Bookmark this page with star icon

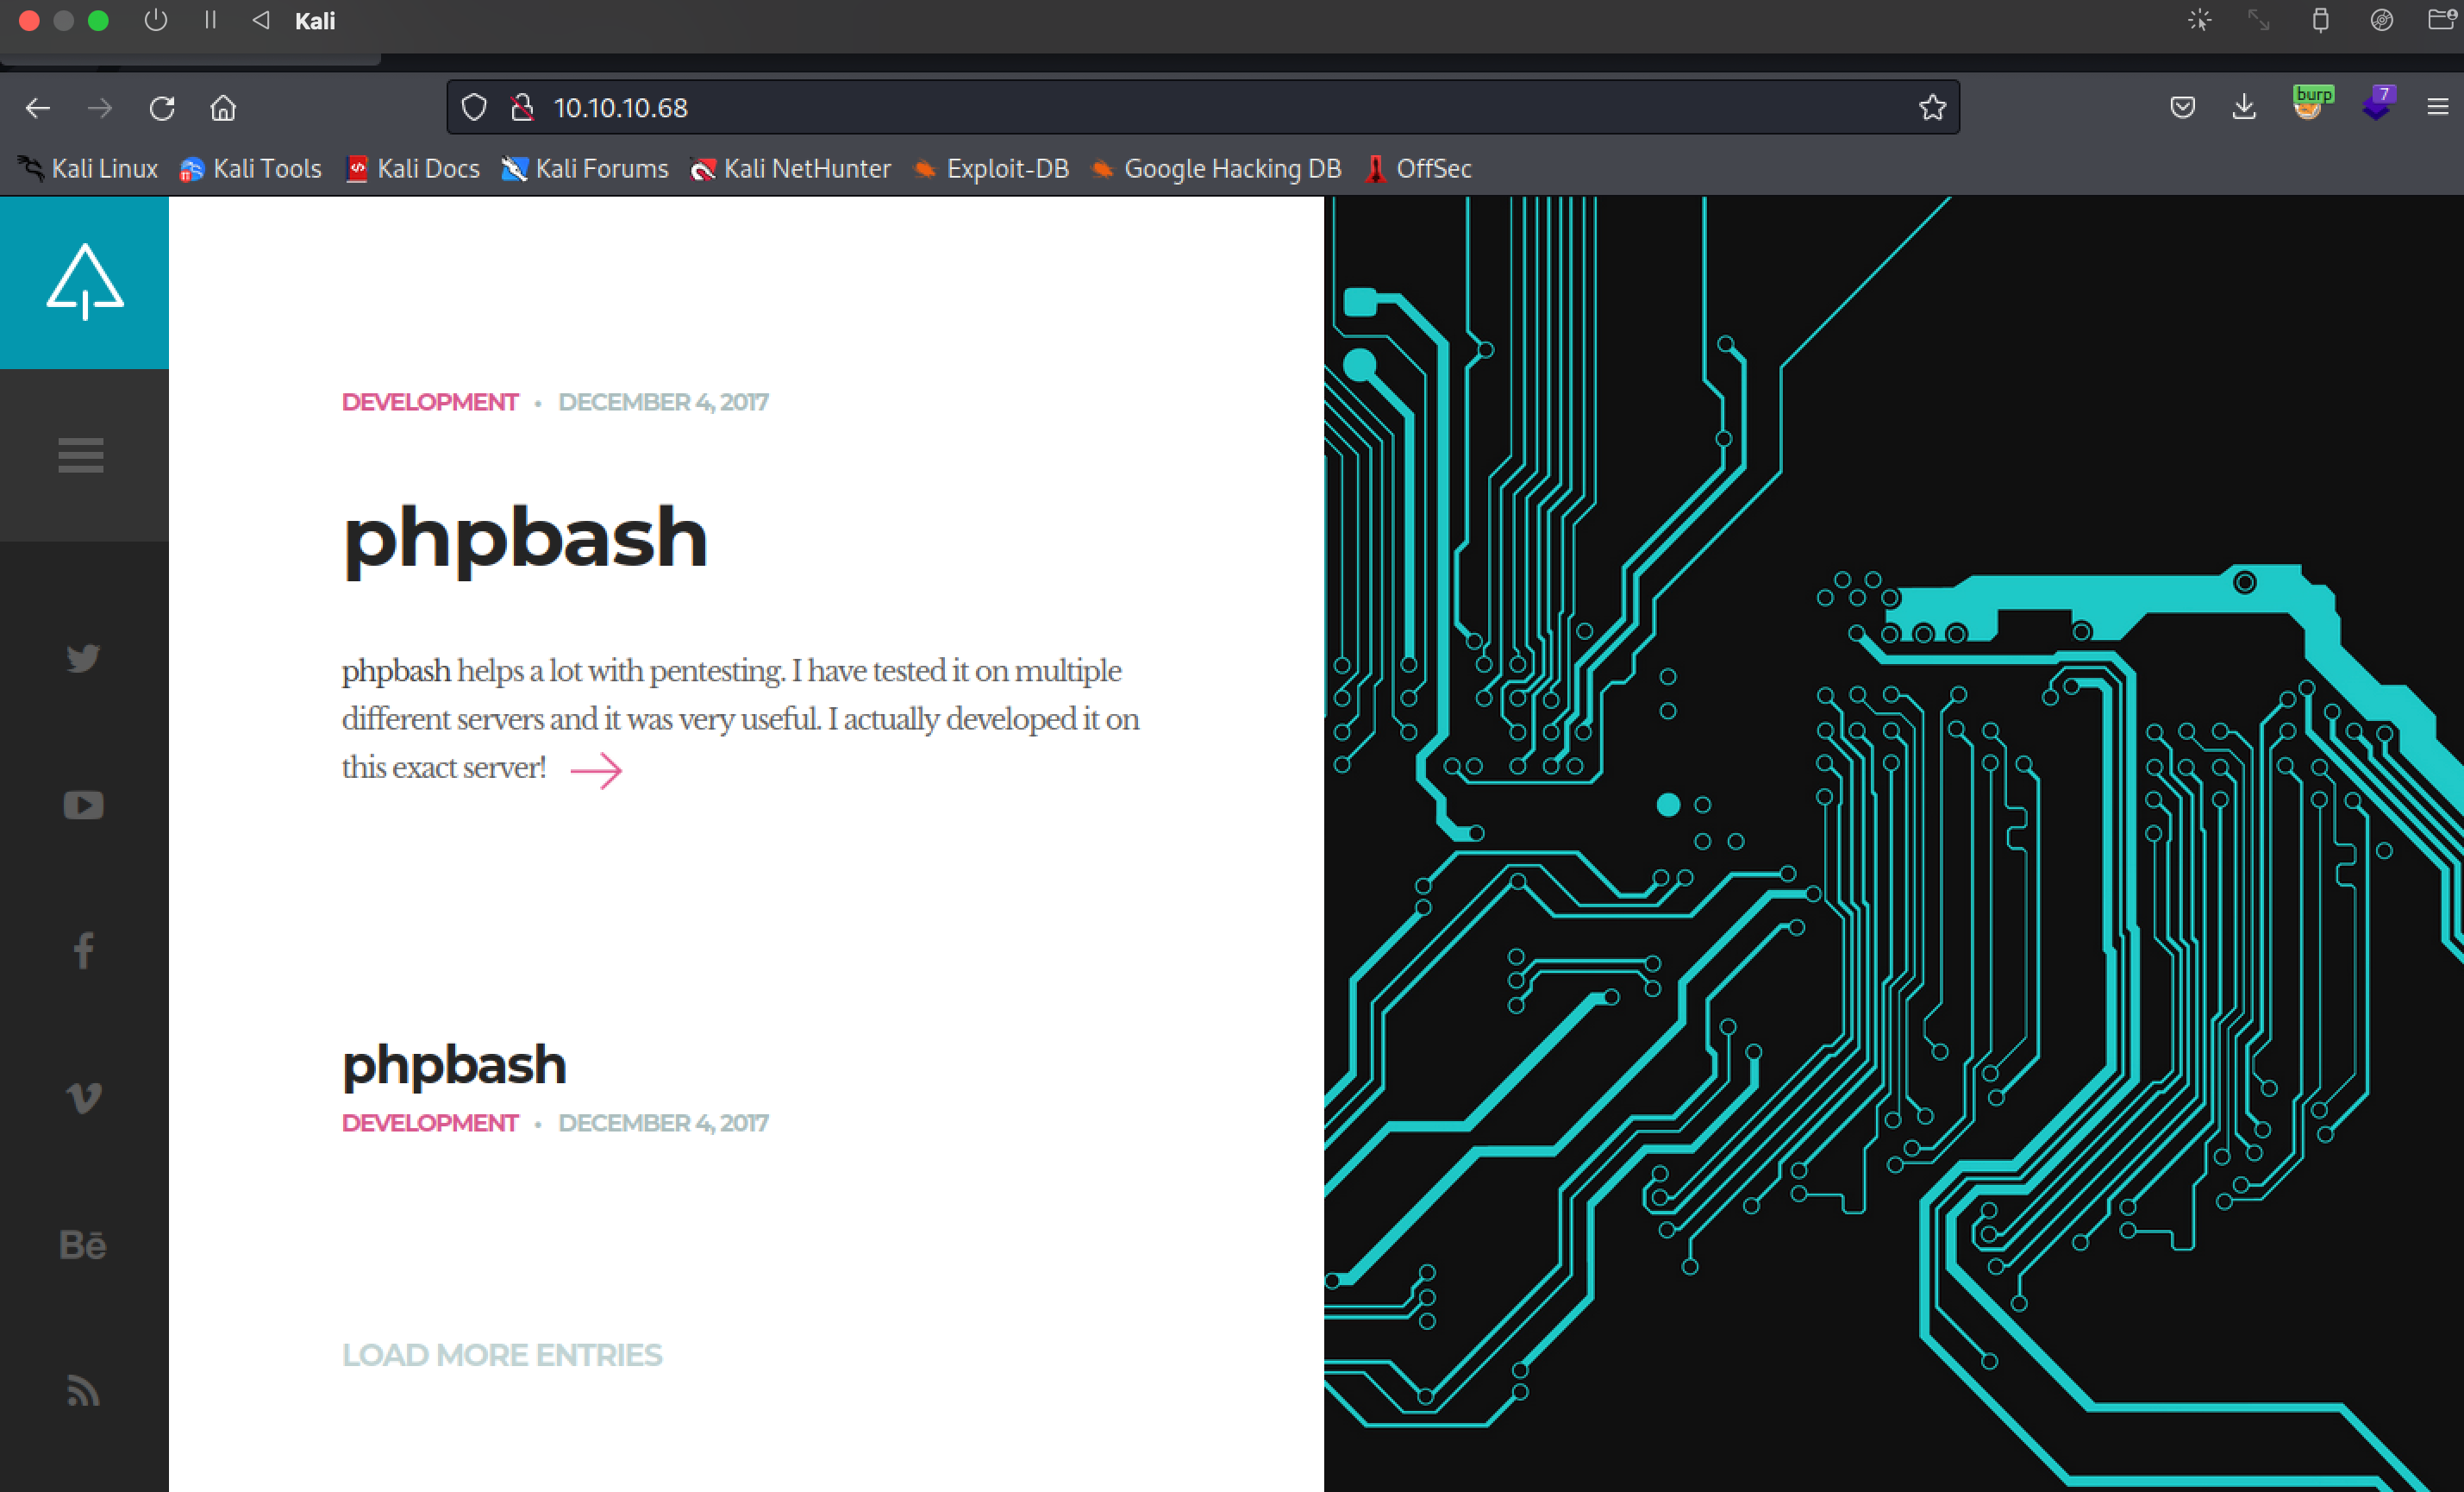tap(1932, 108)
